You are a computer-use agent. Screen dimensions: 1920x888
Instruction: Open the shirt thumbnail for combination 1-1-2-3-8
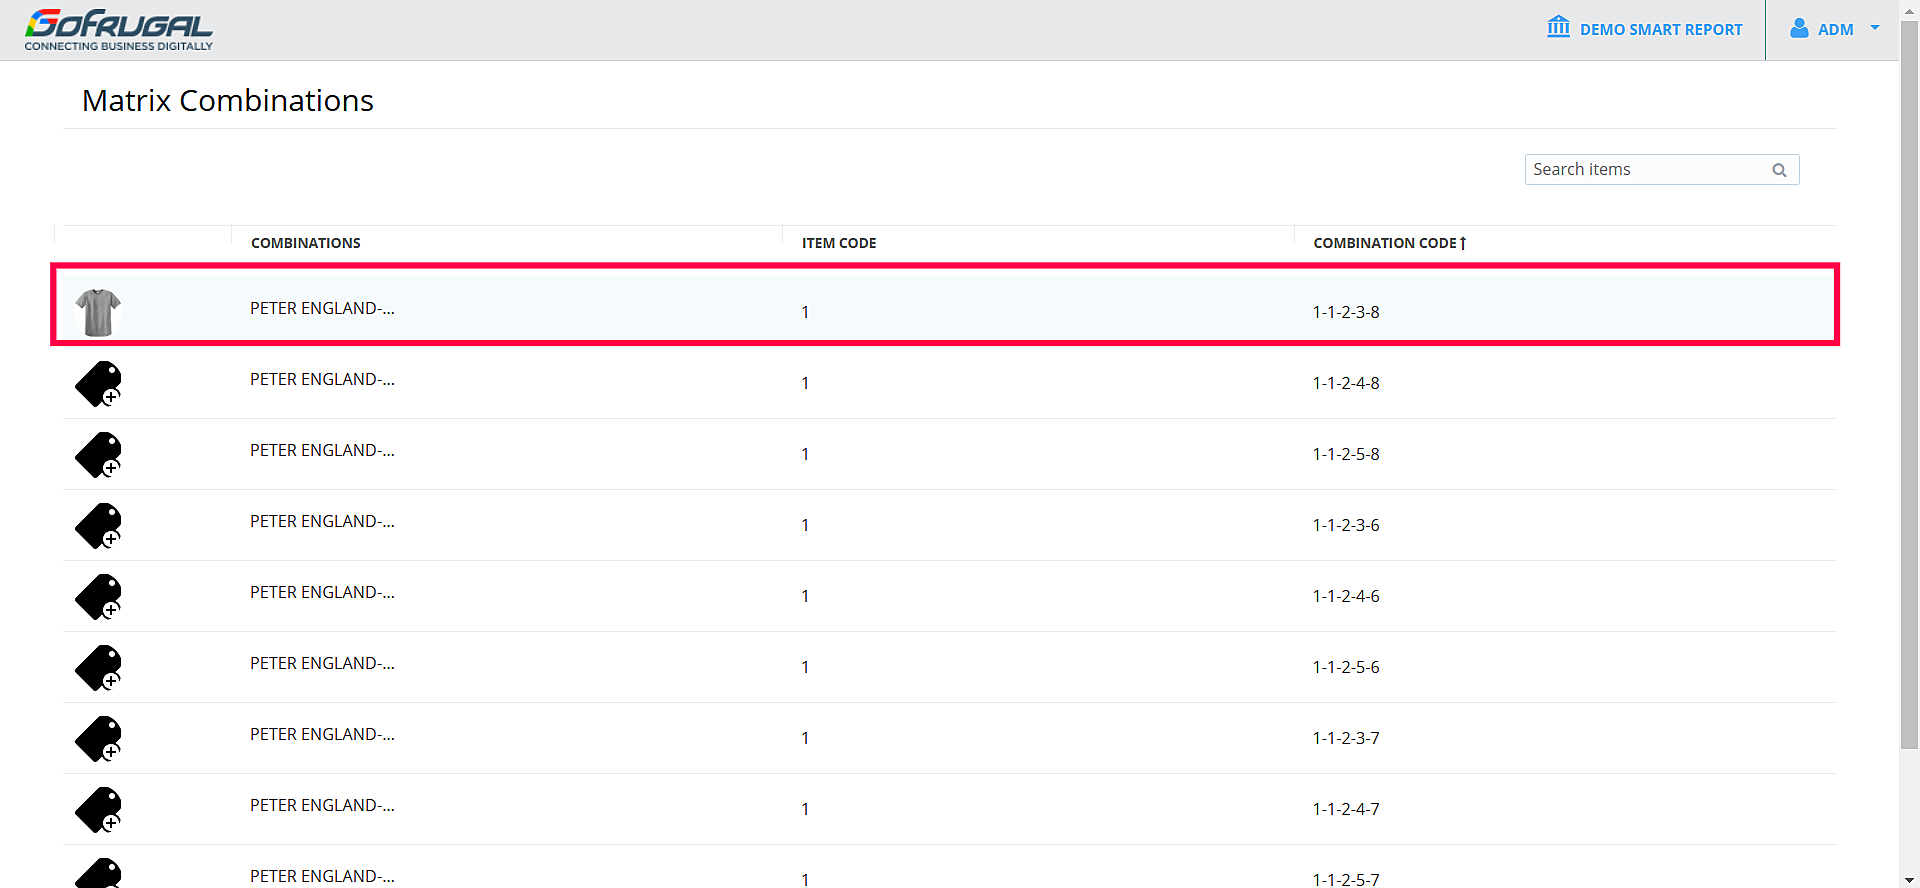click(x=98, y=312)
